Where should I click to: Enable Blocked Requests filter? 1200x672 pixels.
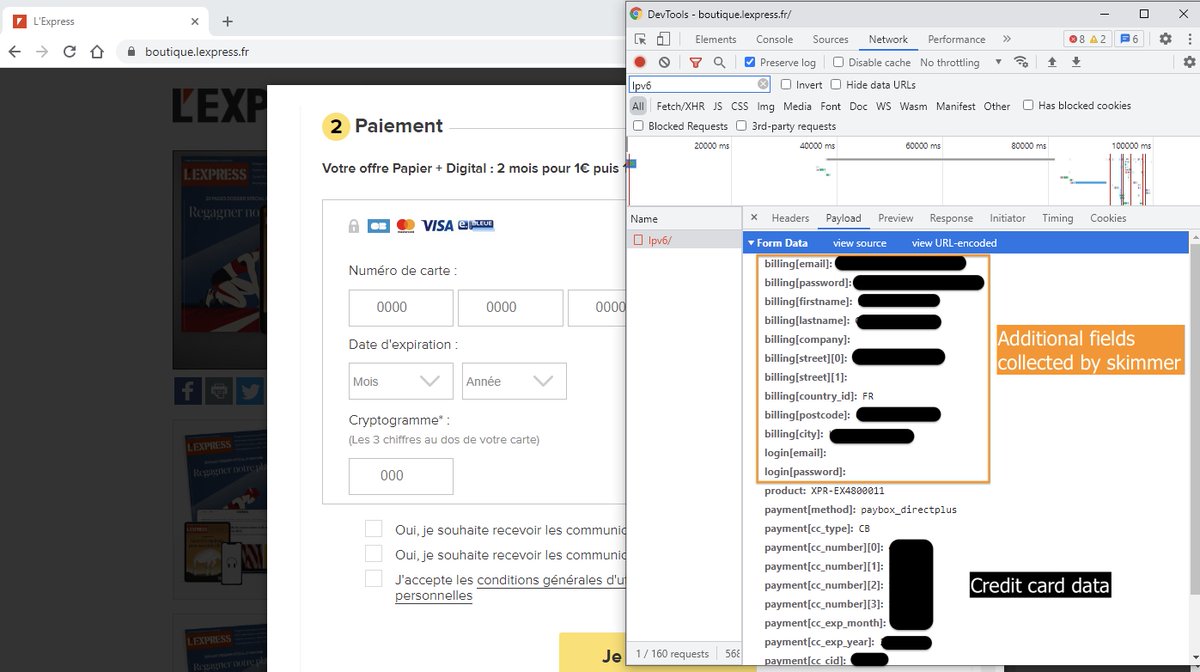[638, 126]
